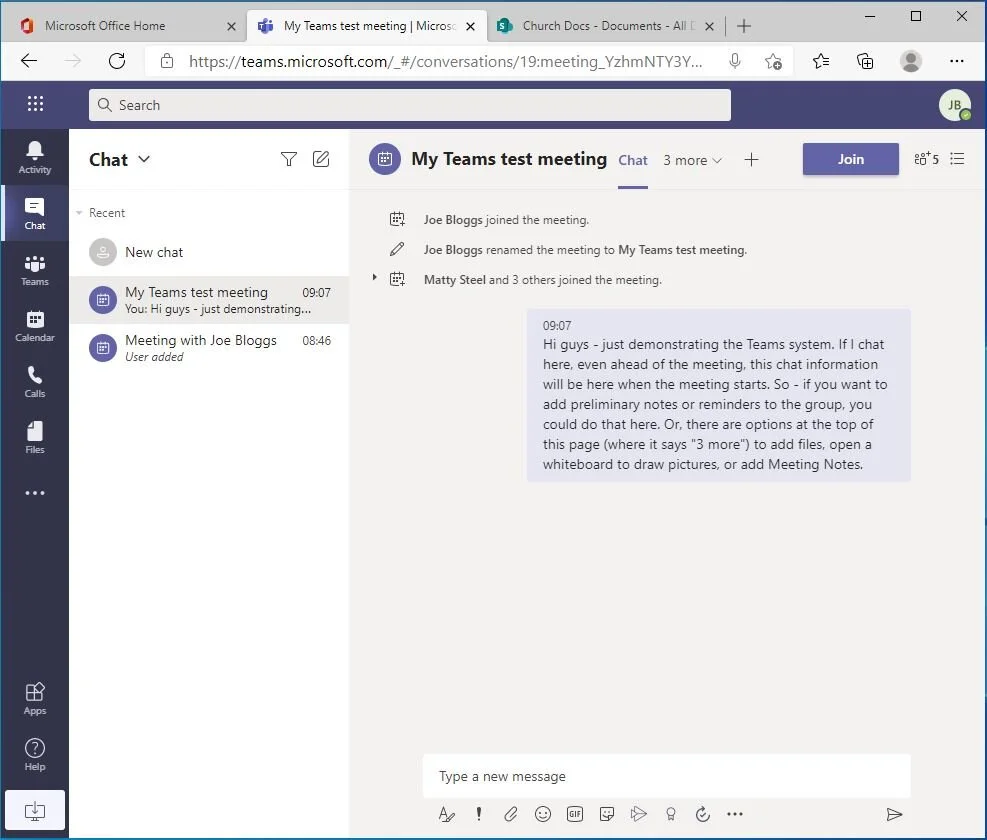The height and width of the screenshot is (840, 987).
Task: Click the download desktop app icon
Action: click(x=35, y=810)
